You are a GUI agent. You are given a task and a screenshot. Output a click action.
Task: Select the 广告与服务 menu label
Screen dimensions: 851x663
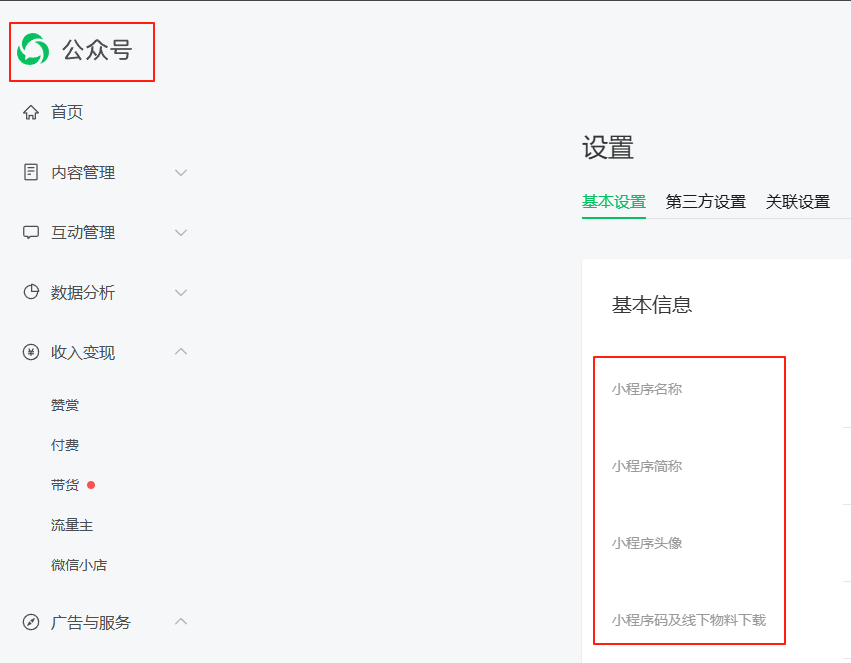91,622
